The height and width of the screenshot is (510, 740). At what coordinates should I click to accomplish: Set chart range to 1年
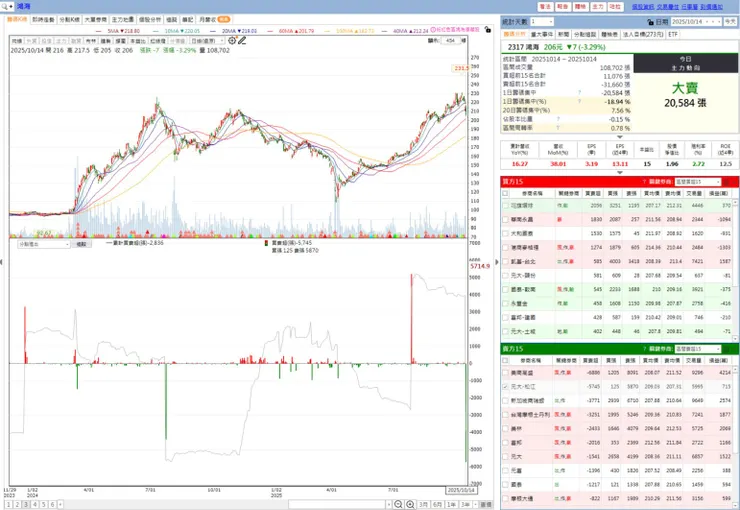pos(451,504)
